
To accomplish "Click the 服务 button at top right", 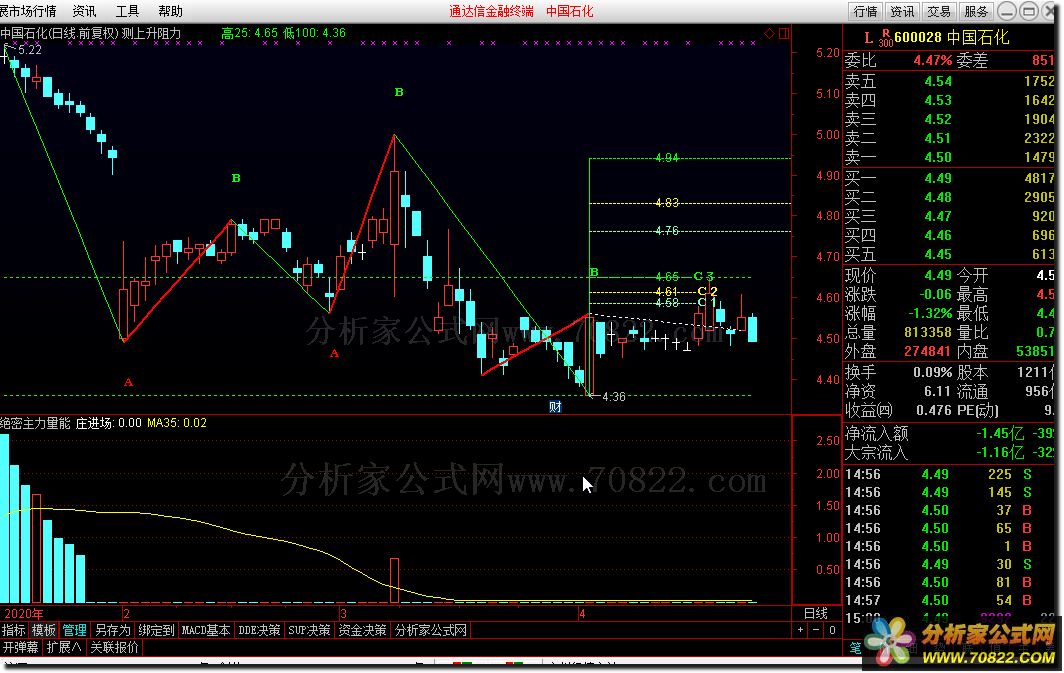I will (x=976, y=12).
